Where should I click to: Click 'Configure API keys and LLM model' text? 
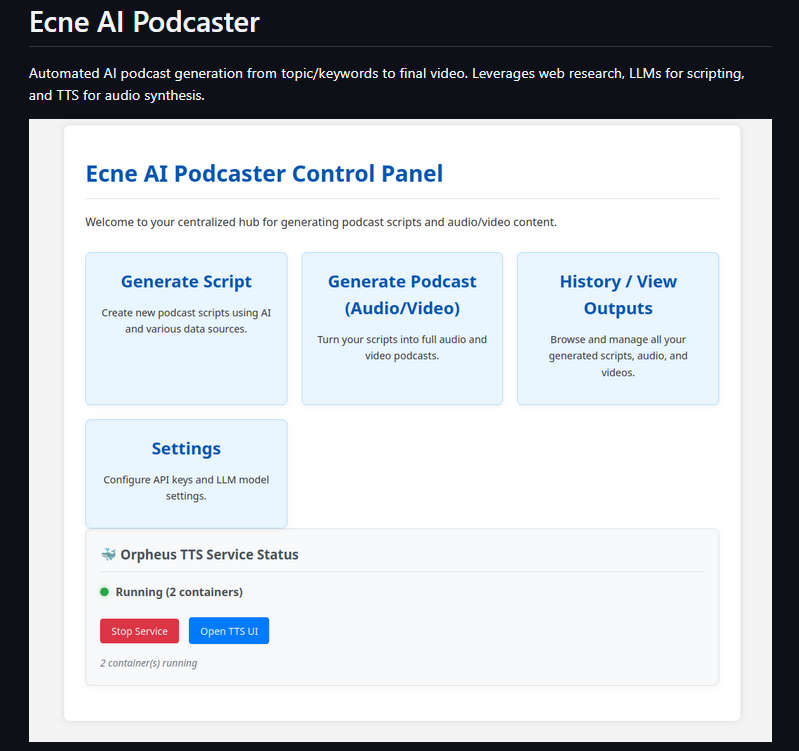point(186,488)
